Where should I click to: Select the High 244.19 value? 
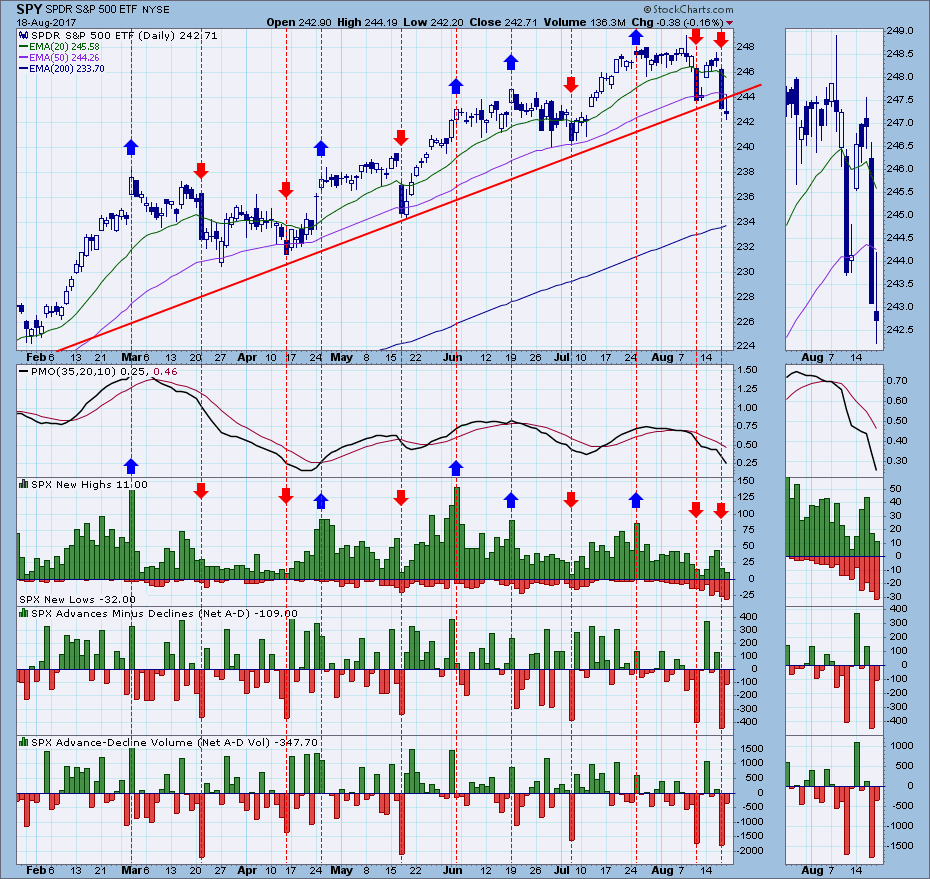368,23
